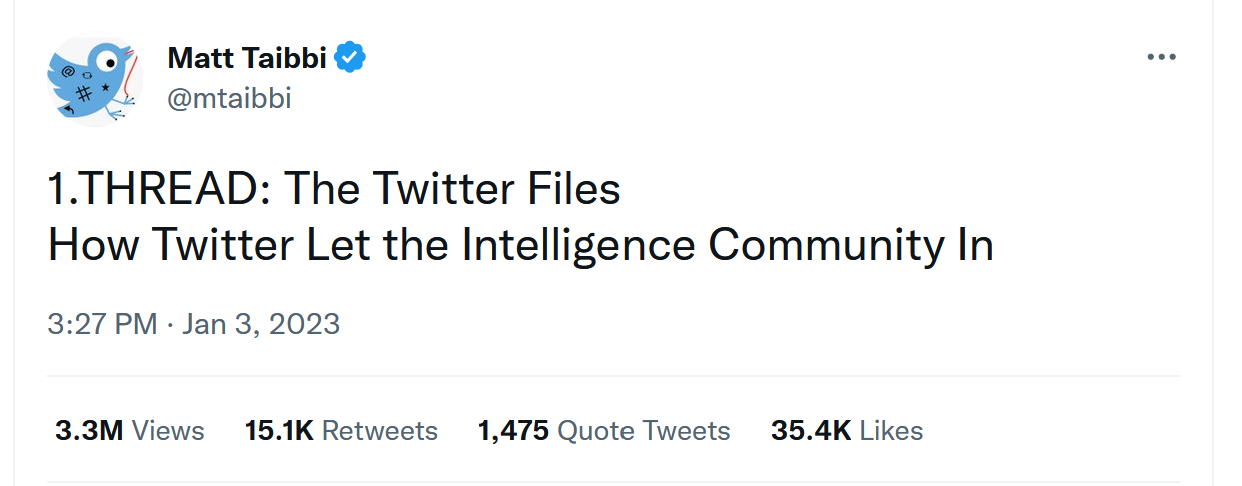
Task: Click the Matt Taibbi display name
Action: click(247, 58)
